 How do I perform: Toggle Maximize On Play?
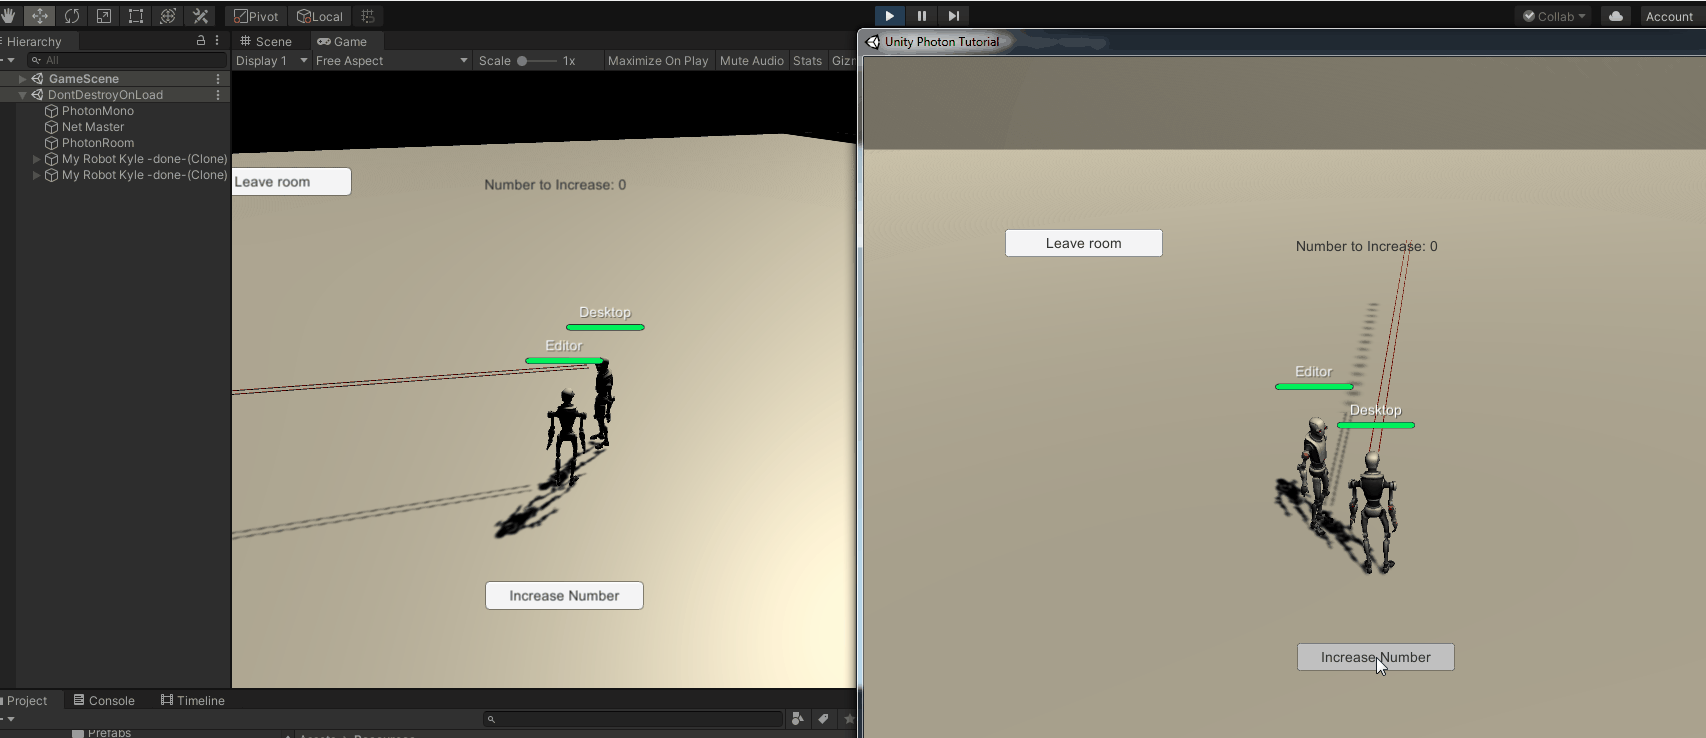(658, 61)
